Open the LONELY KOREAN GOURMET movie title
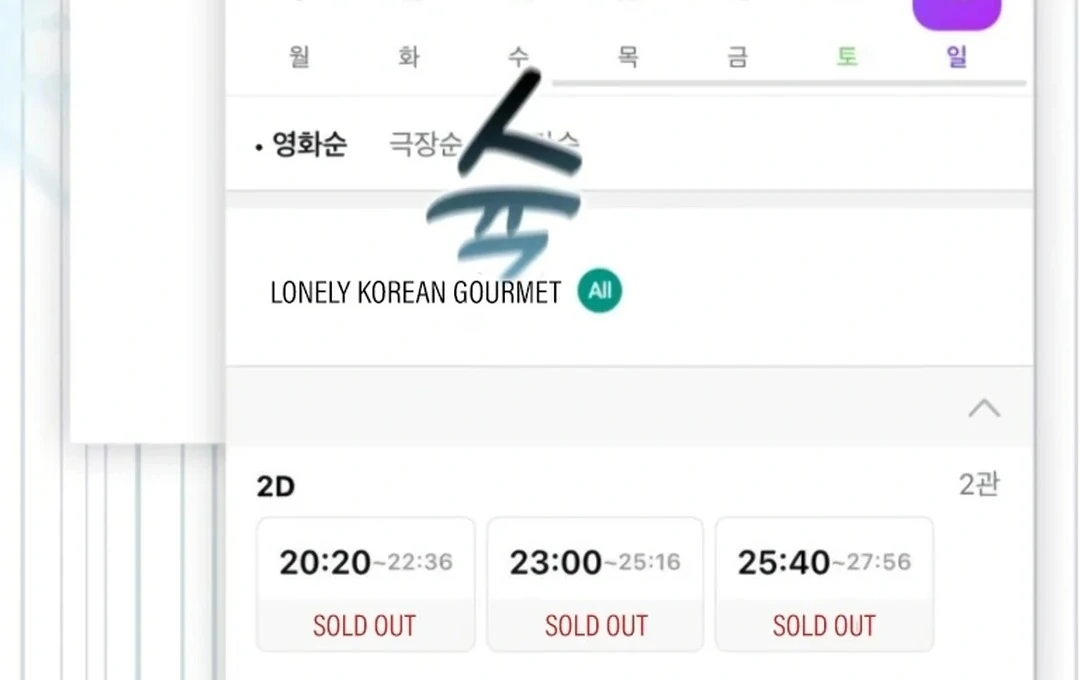This screenshot has height=680, width=1080. point(415,293)
